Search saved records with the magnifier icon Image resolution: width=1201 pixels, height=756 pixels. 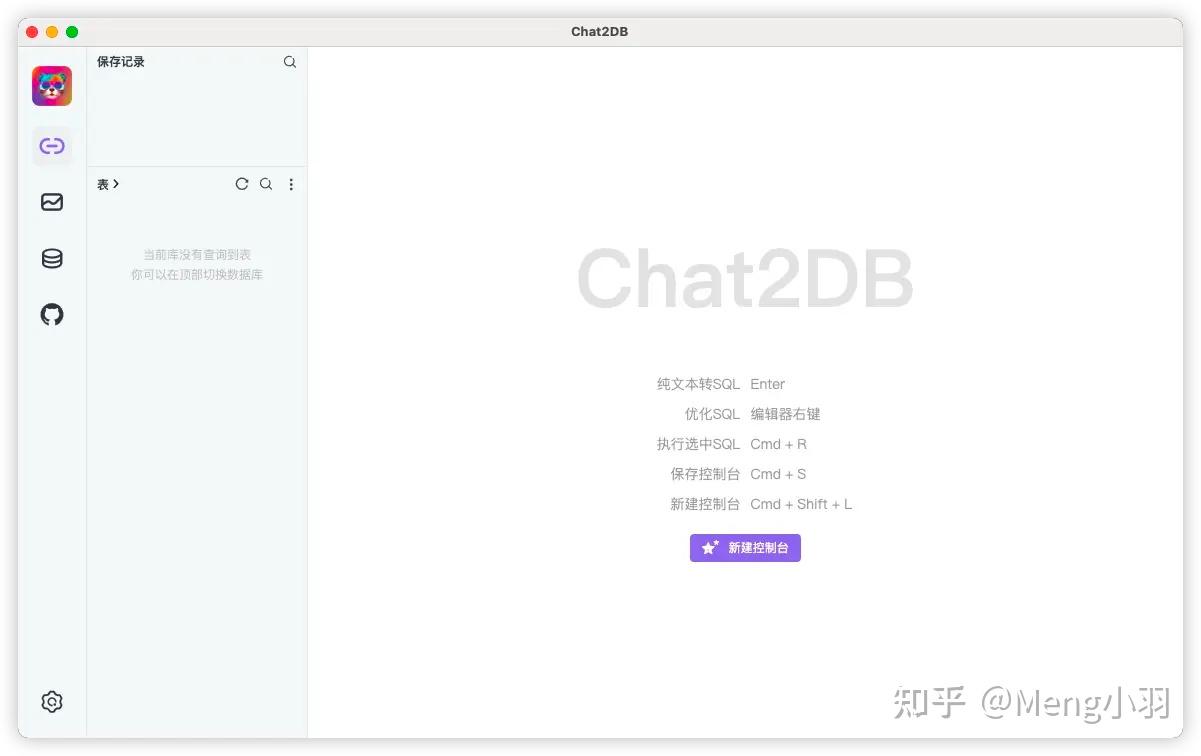click(289, 61)
